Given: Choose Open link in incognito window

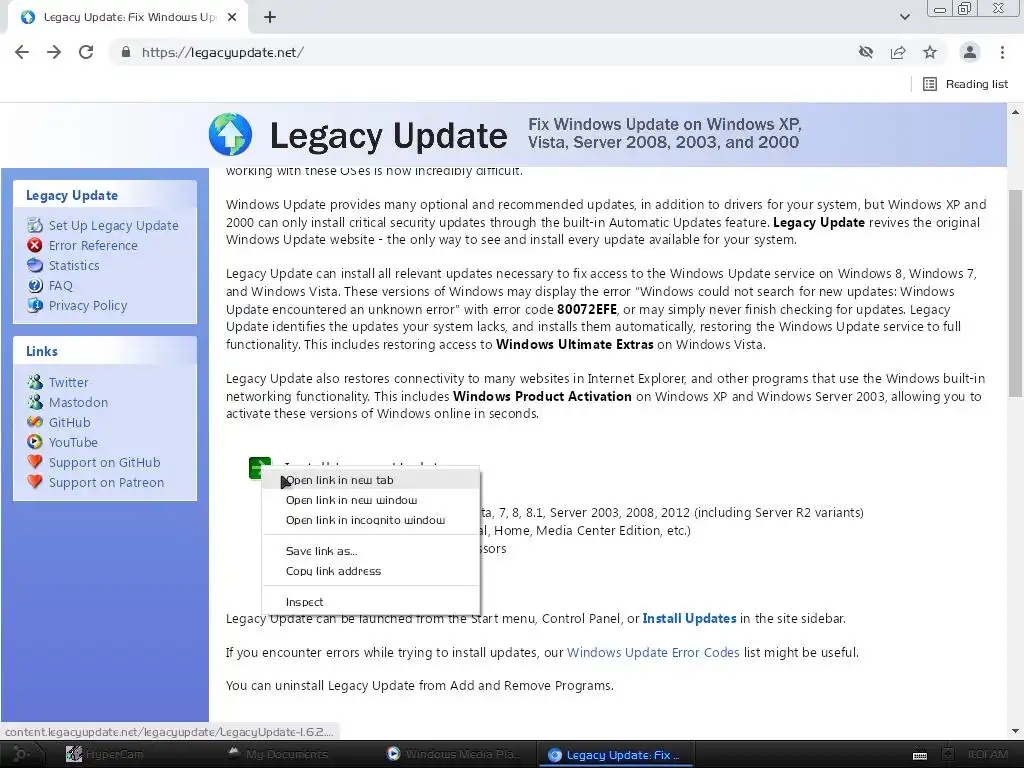Looking at the screenshot, I should point(371,520).
